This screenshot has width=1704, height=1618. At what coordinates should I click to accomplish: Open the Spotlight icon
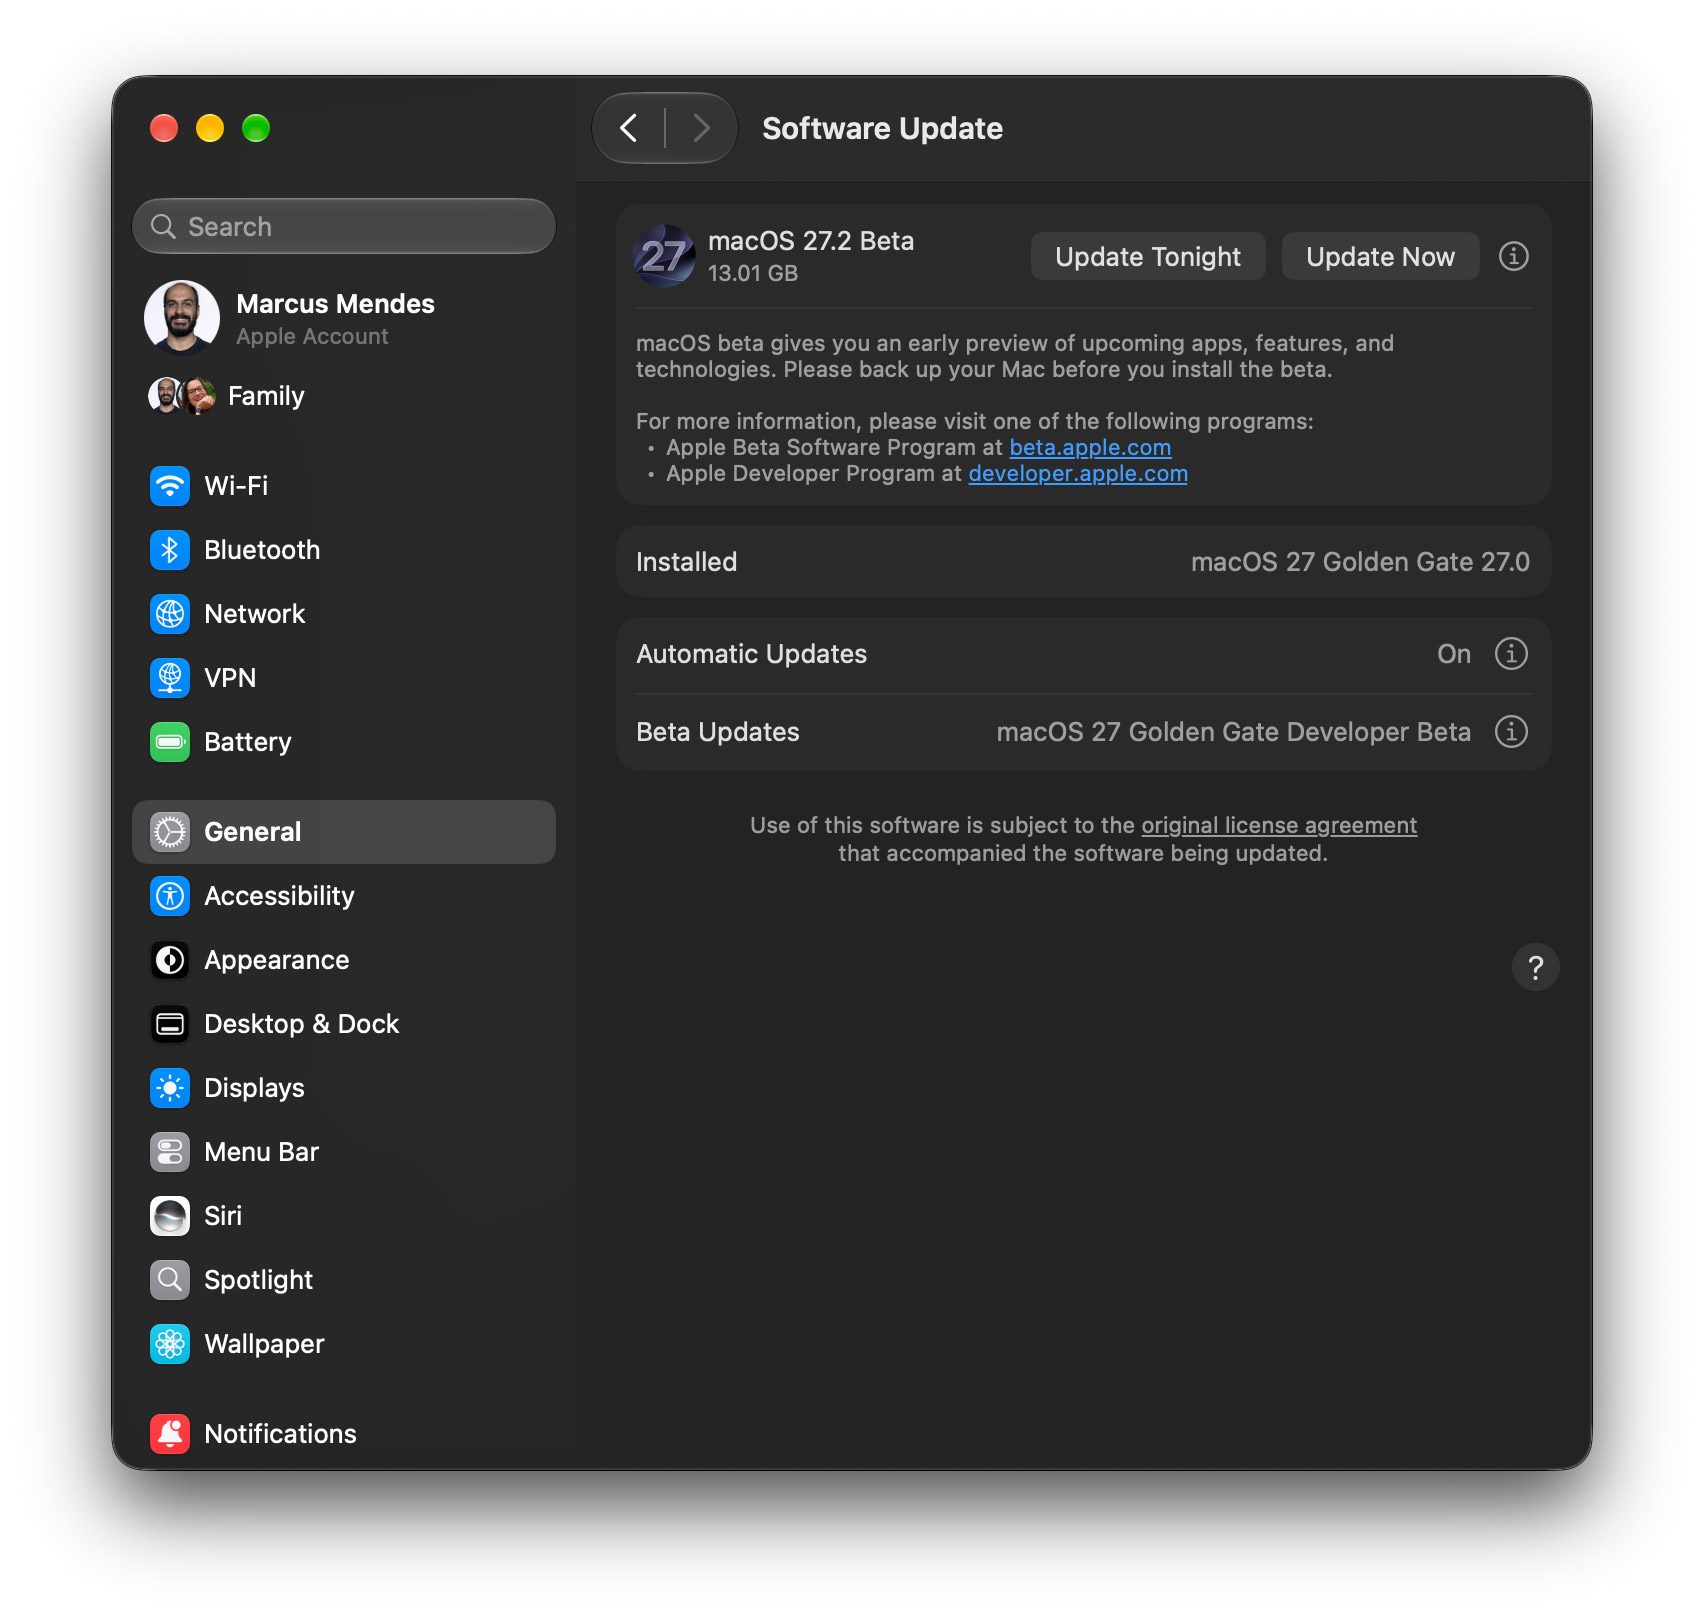point(170,1280)
